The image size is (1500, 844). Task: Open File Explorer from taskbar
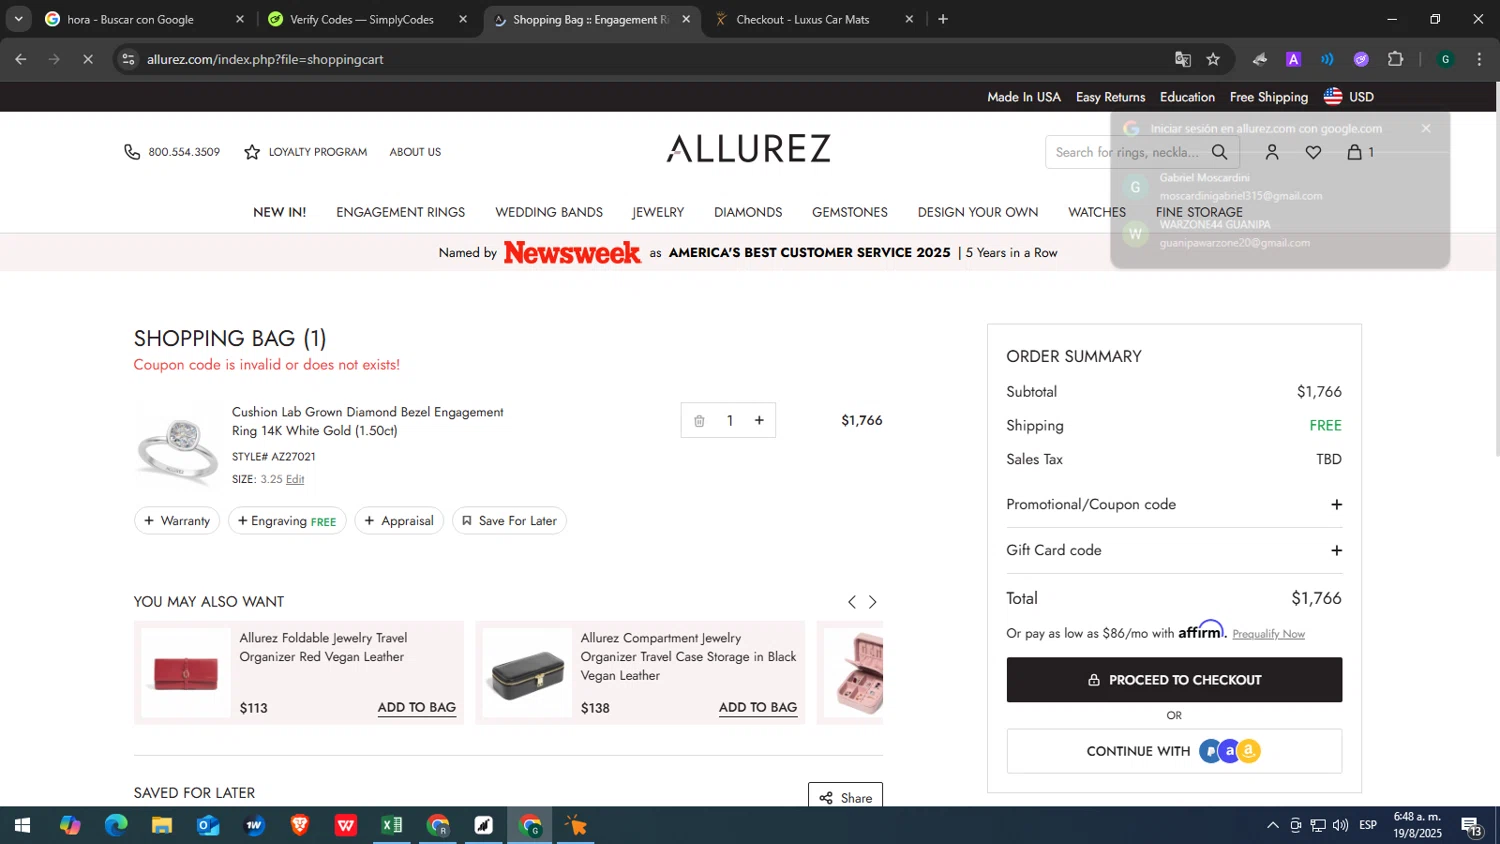pyautogui.click(x=161, y=826)
